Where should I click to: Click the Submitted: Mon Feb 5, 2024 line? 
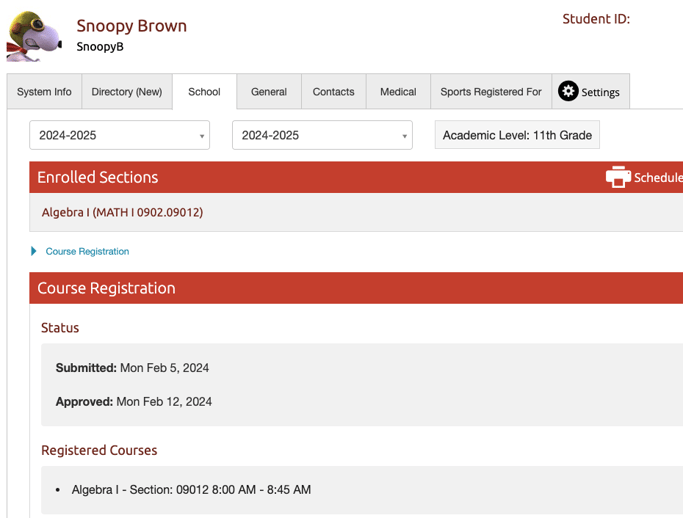coord(132,368)
